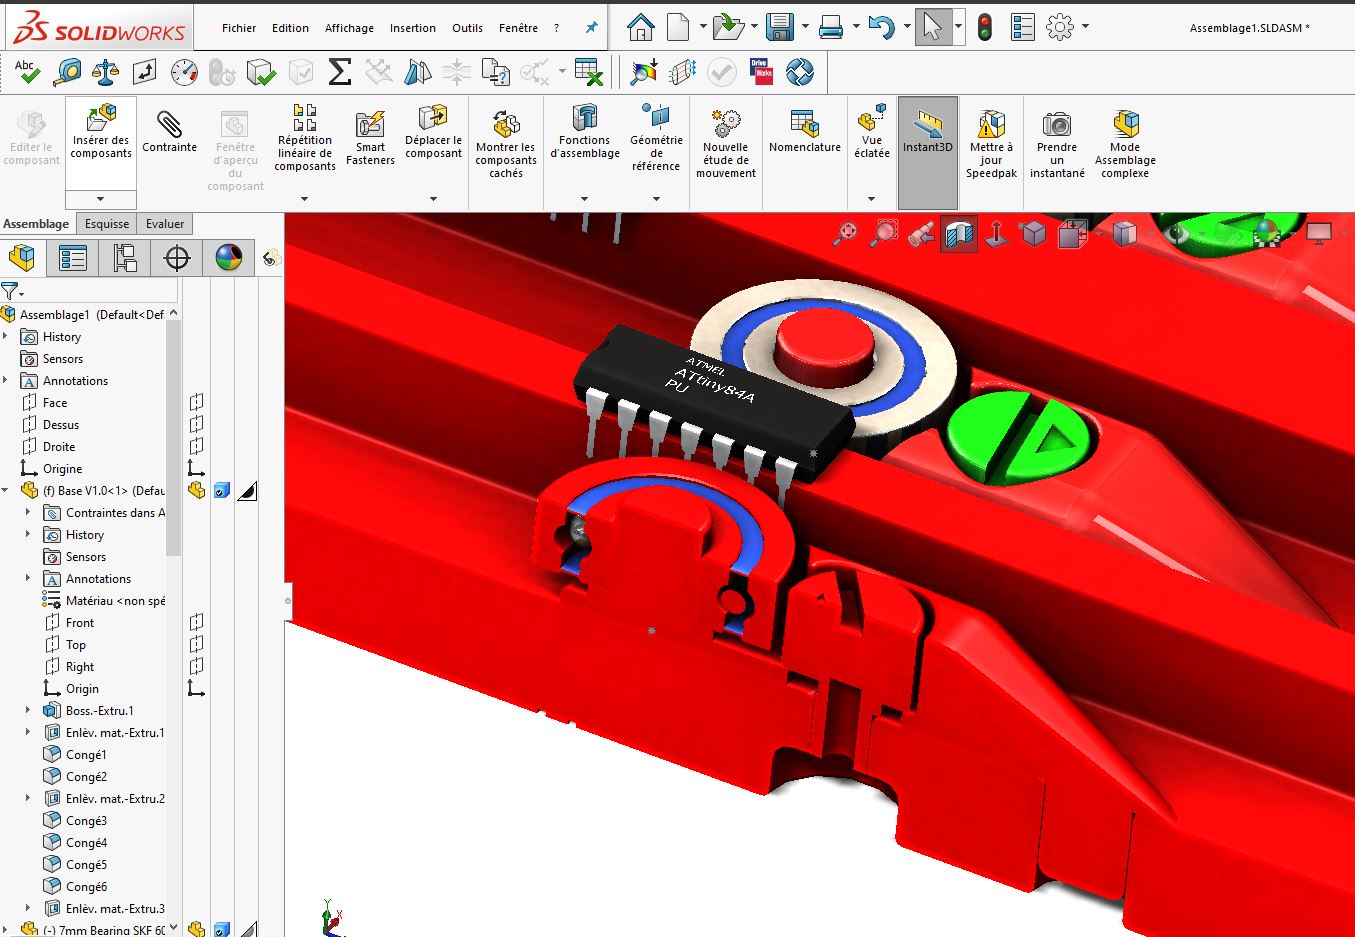This screenshot has height=937, width=1355.
Task: Click Prendre un instantané camera icon
Action: [x=1057, y=144]
